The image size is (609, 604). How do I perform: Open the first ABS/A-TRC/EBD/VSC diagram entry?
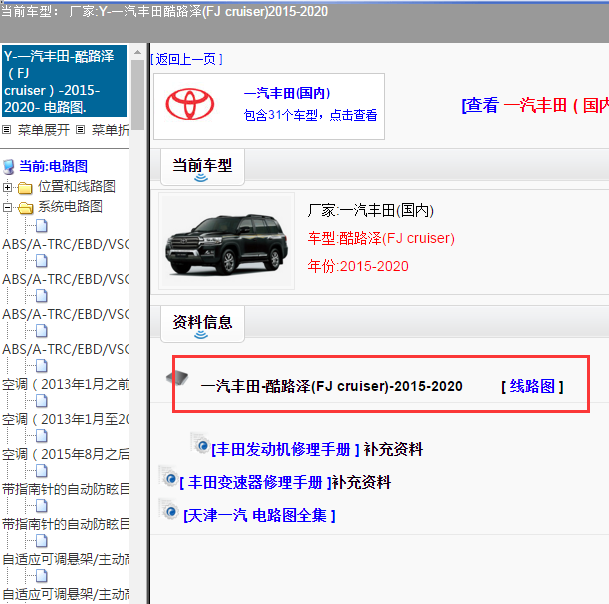pos(65,244)
